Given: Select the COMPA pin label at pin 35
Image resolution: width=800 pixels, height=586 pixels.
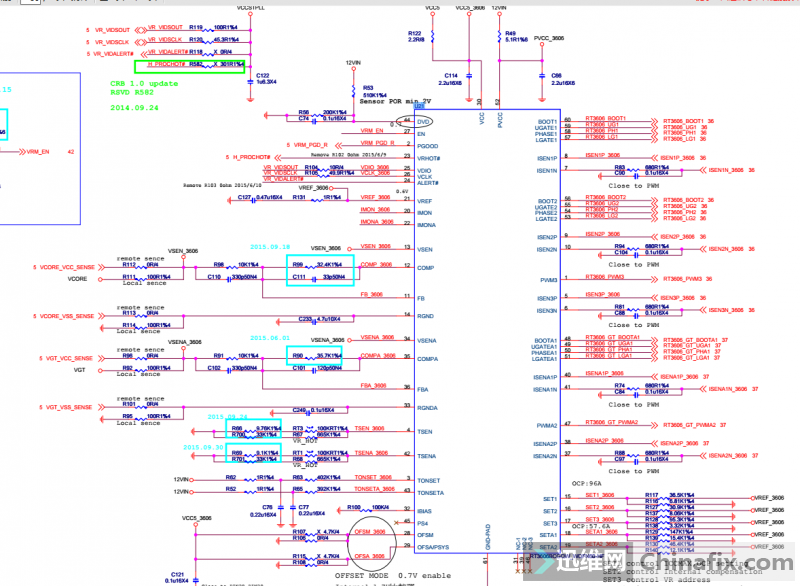Looking at the screenshot, I should pos(427,359).
